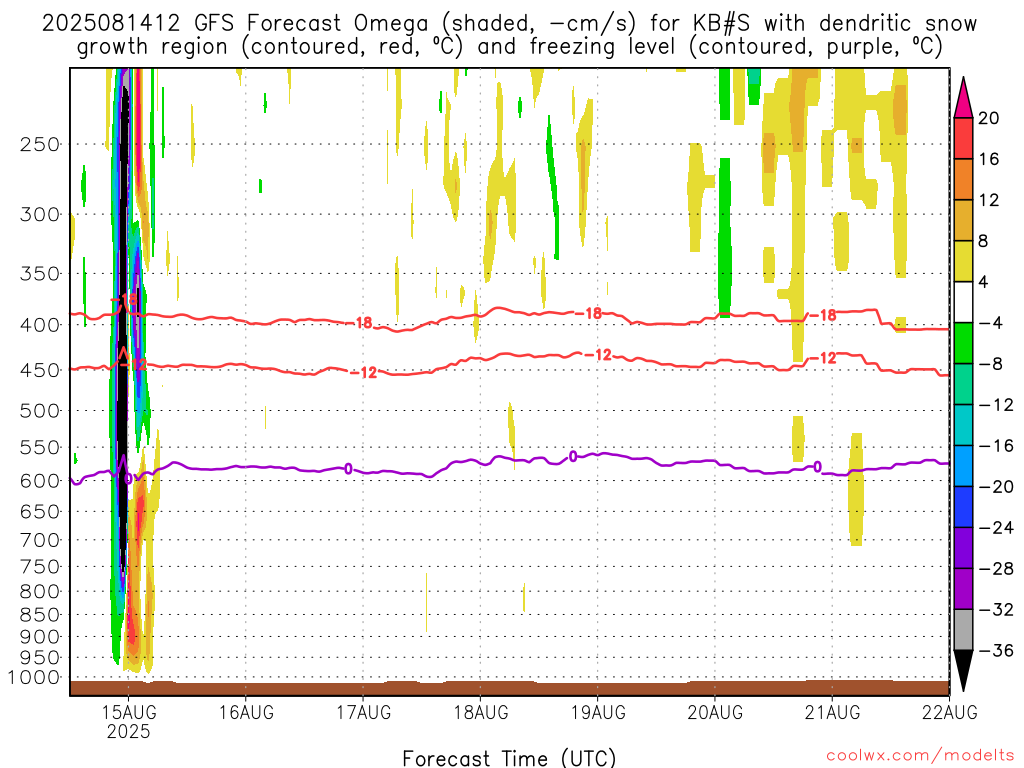This screenshot has width=1024, height=768.
Task: Click the 800 pressure level label
Action: (x=40, y=592)
